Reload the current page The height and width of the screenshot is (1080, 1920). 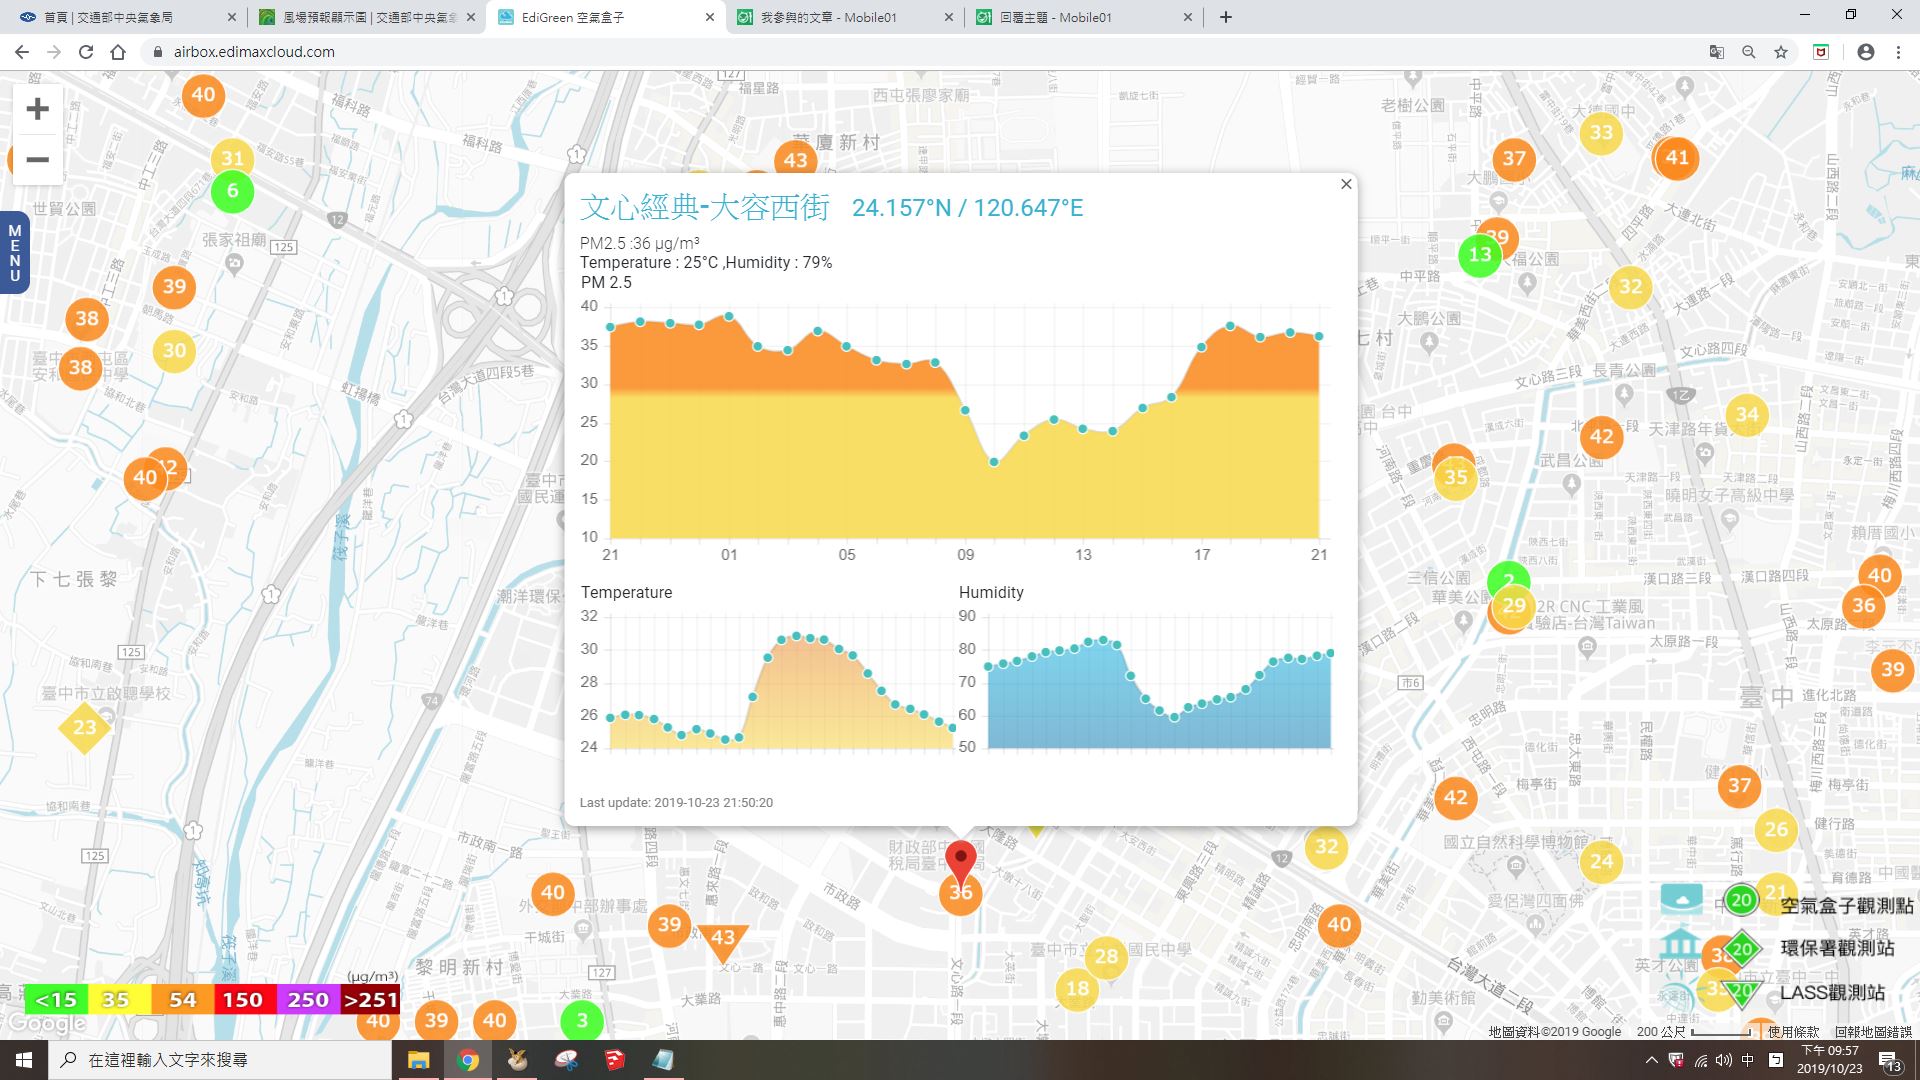click(86, 52)
